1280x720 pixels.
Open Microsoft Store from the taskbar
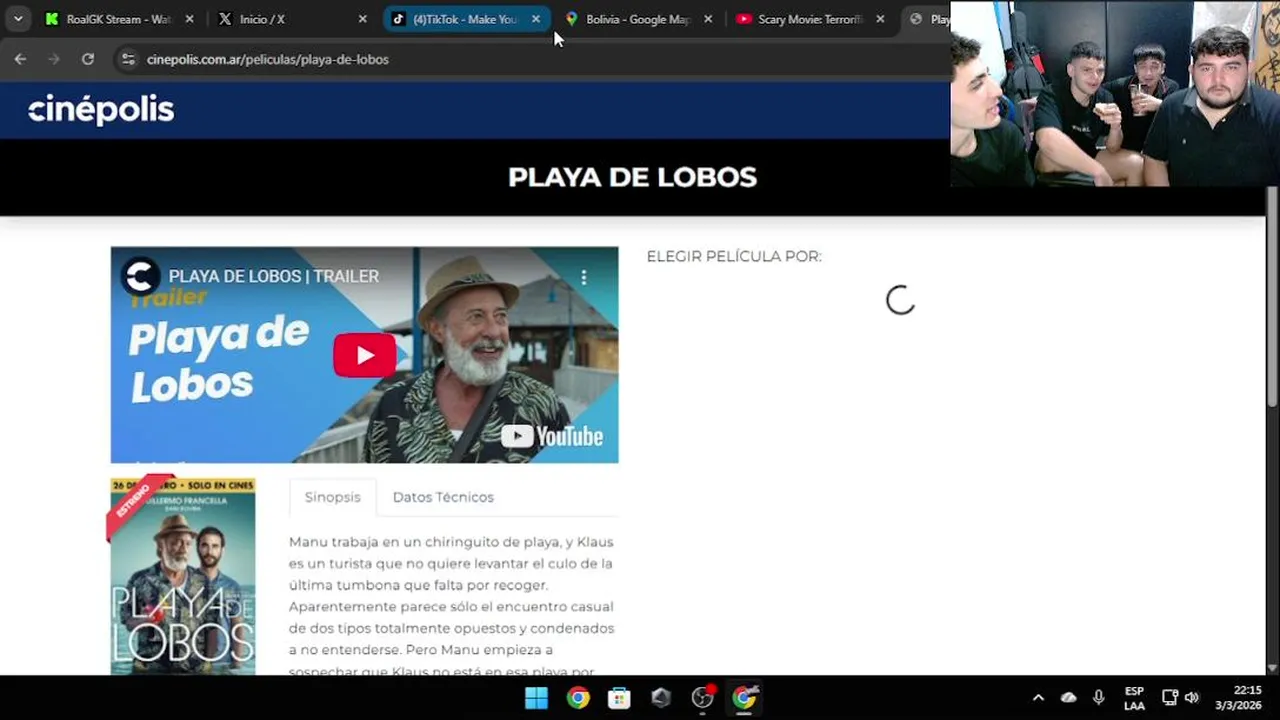pyautogui.click(x=619, y=698)
